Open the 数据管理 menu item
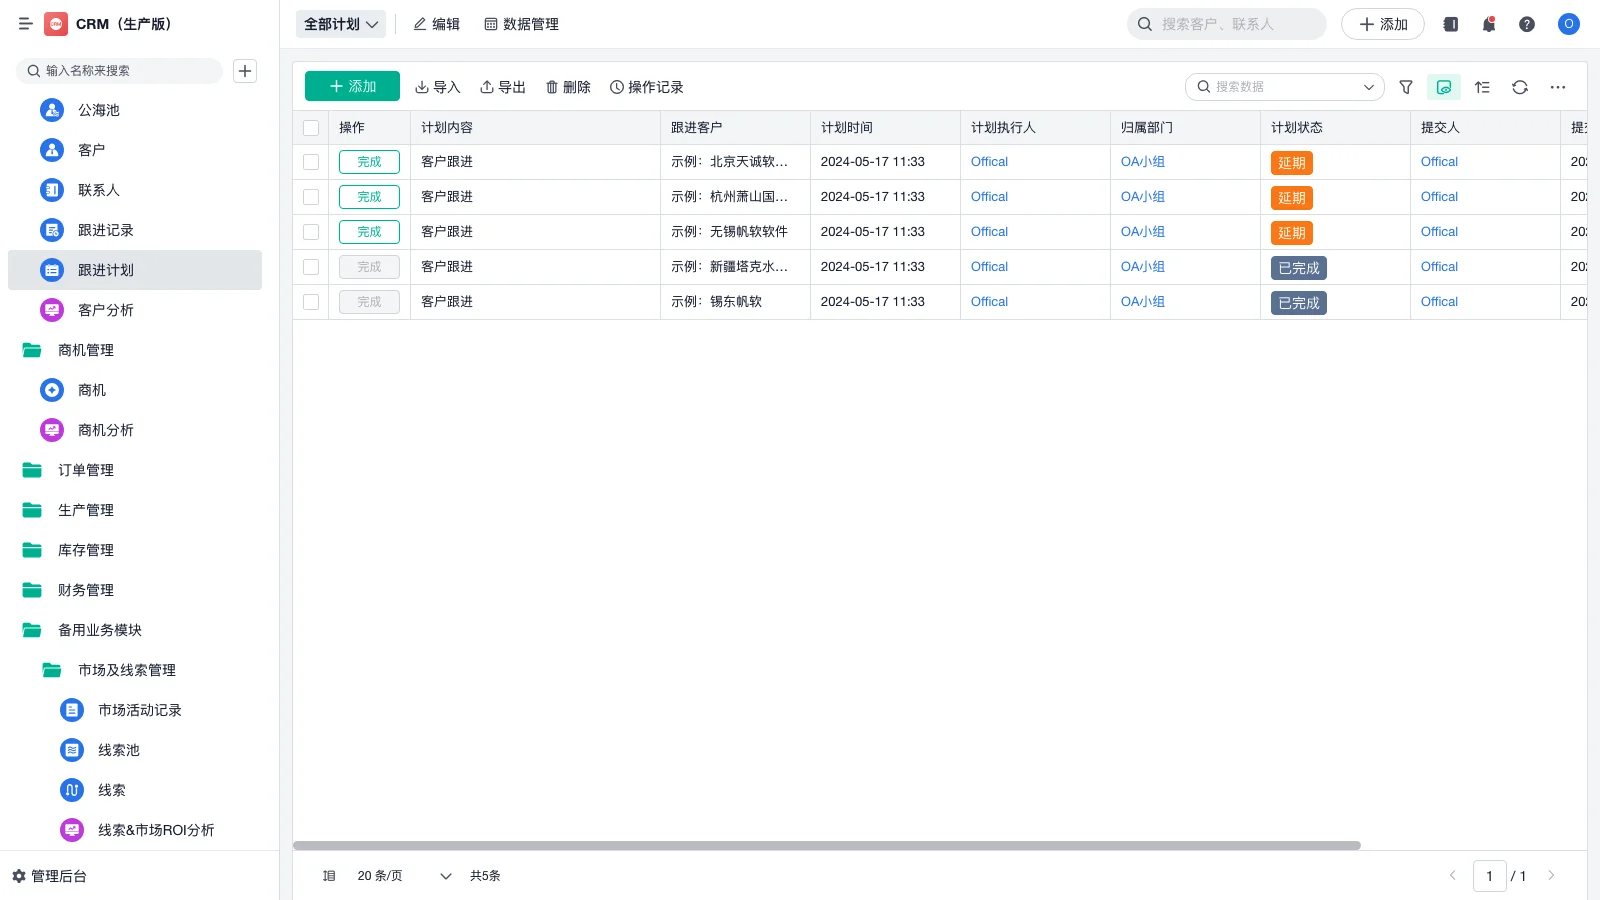The width and height of the screenshot is (1600, 900). [x=521, y=24]
